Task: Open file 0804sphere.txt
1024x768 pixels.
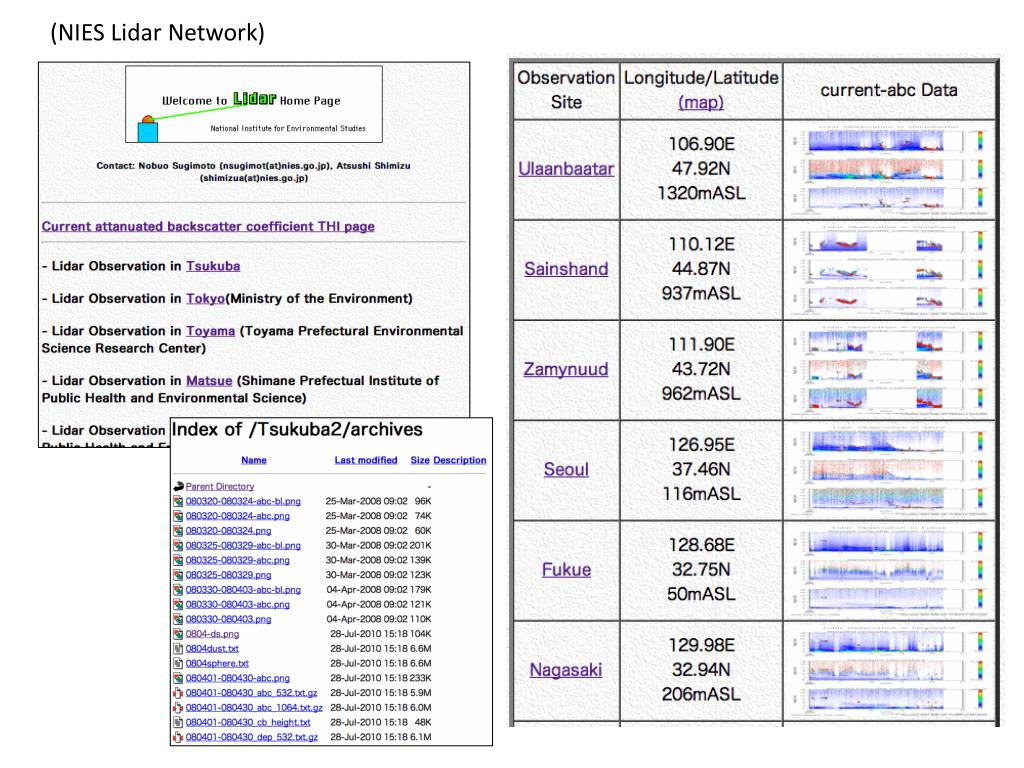Action: [217, 663]
